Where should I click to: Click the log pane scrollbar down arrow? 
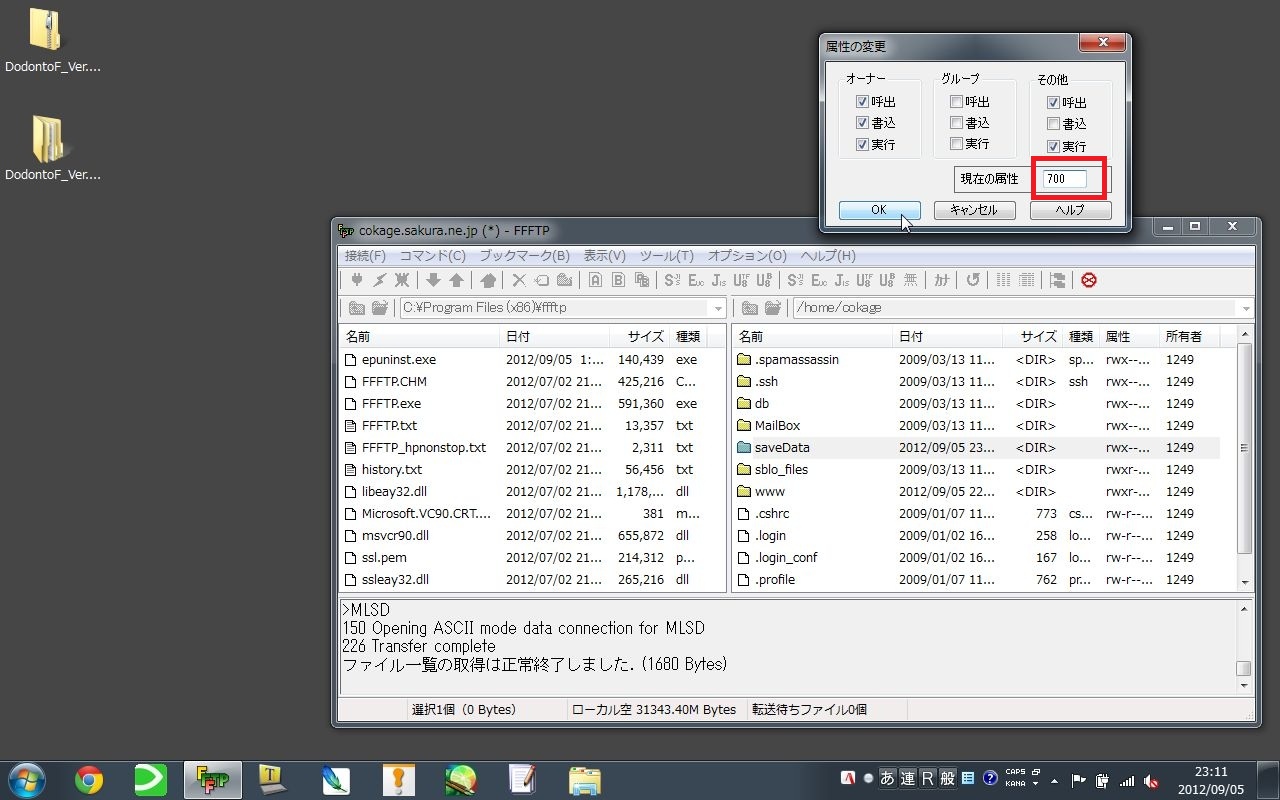pyautogui.click(x=1244, y=686)
